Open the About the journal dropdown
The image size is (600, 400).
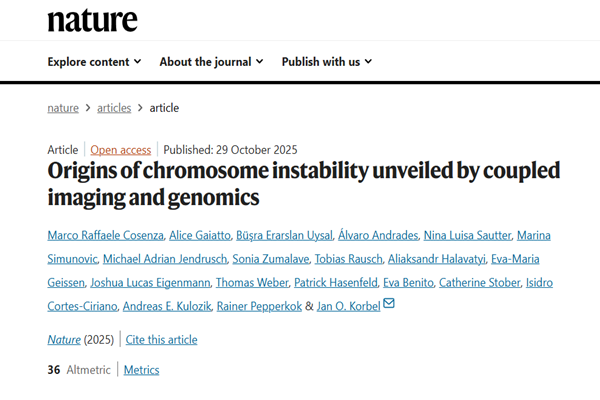pos(211,61)
